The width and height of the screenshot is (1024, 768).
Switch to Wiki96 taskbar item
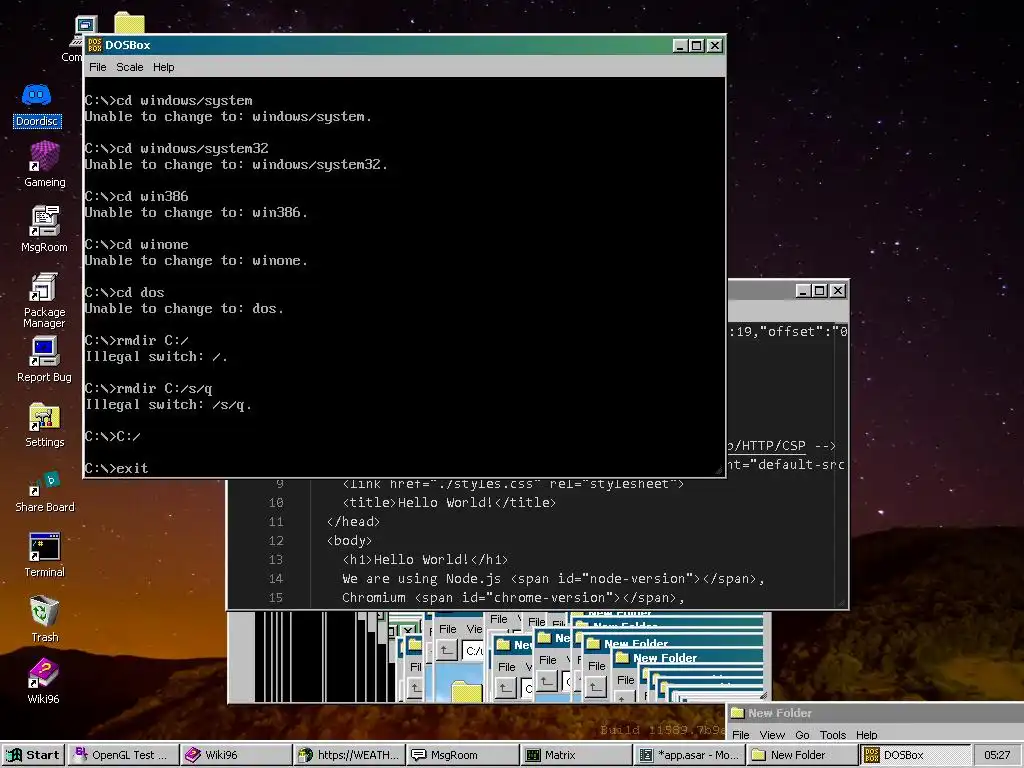[x=235, y=755]
